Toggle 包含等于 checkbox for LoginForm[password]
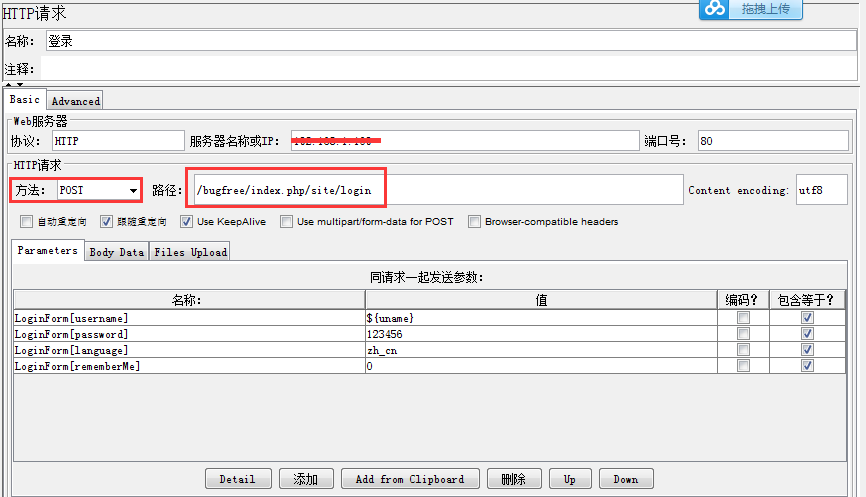The image size is (866, 497). click(807, 334)
